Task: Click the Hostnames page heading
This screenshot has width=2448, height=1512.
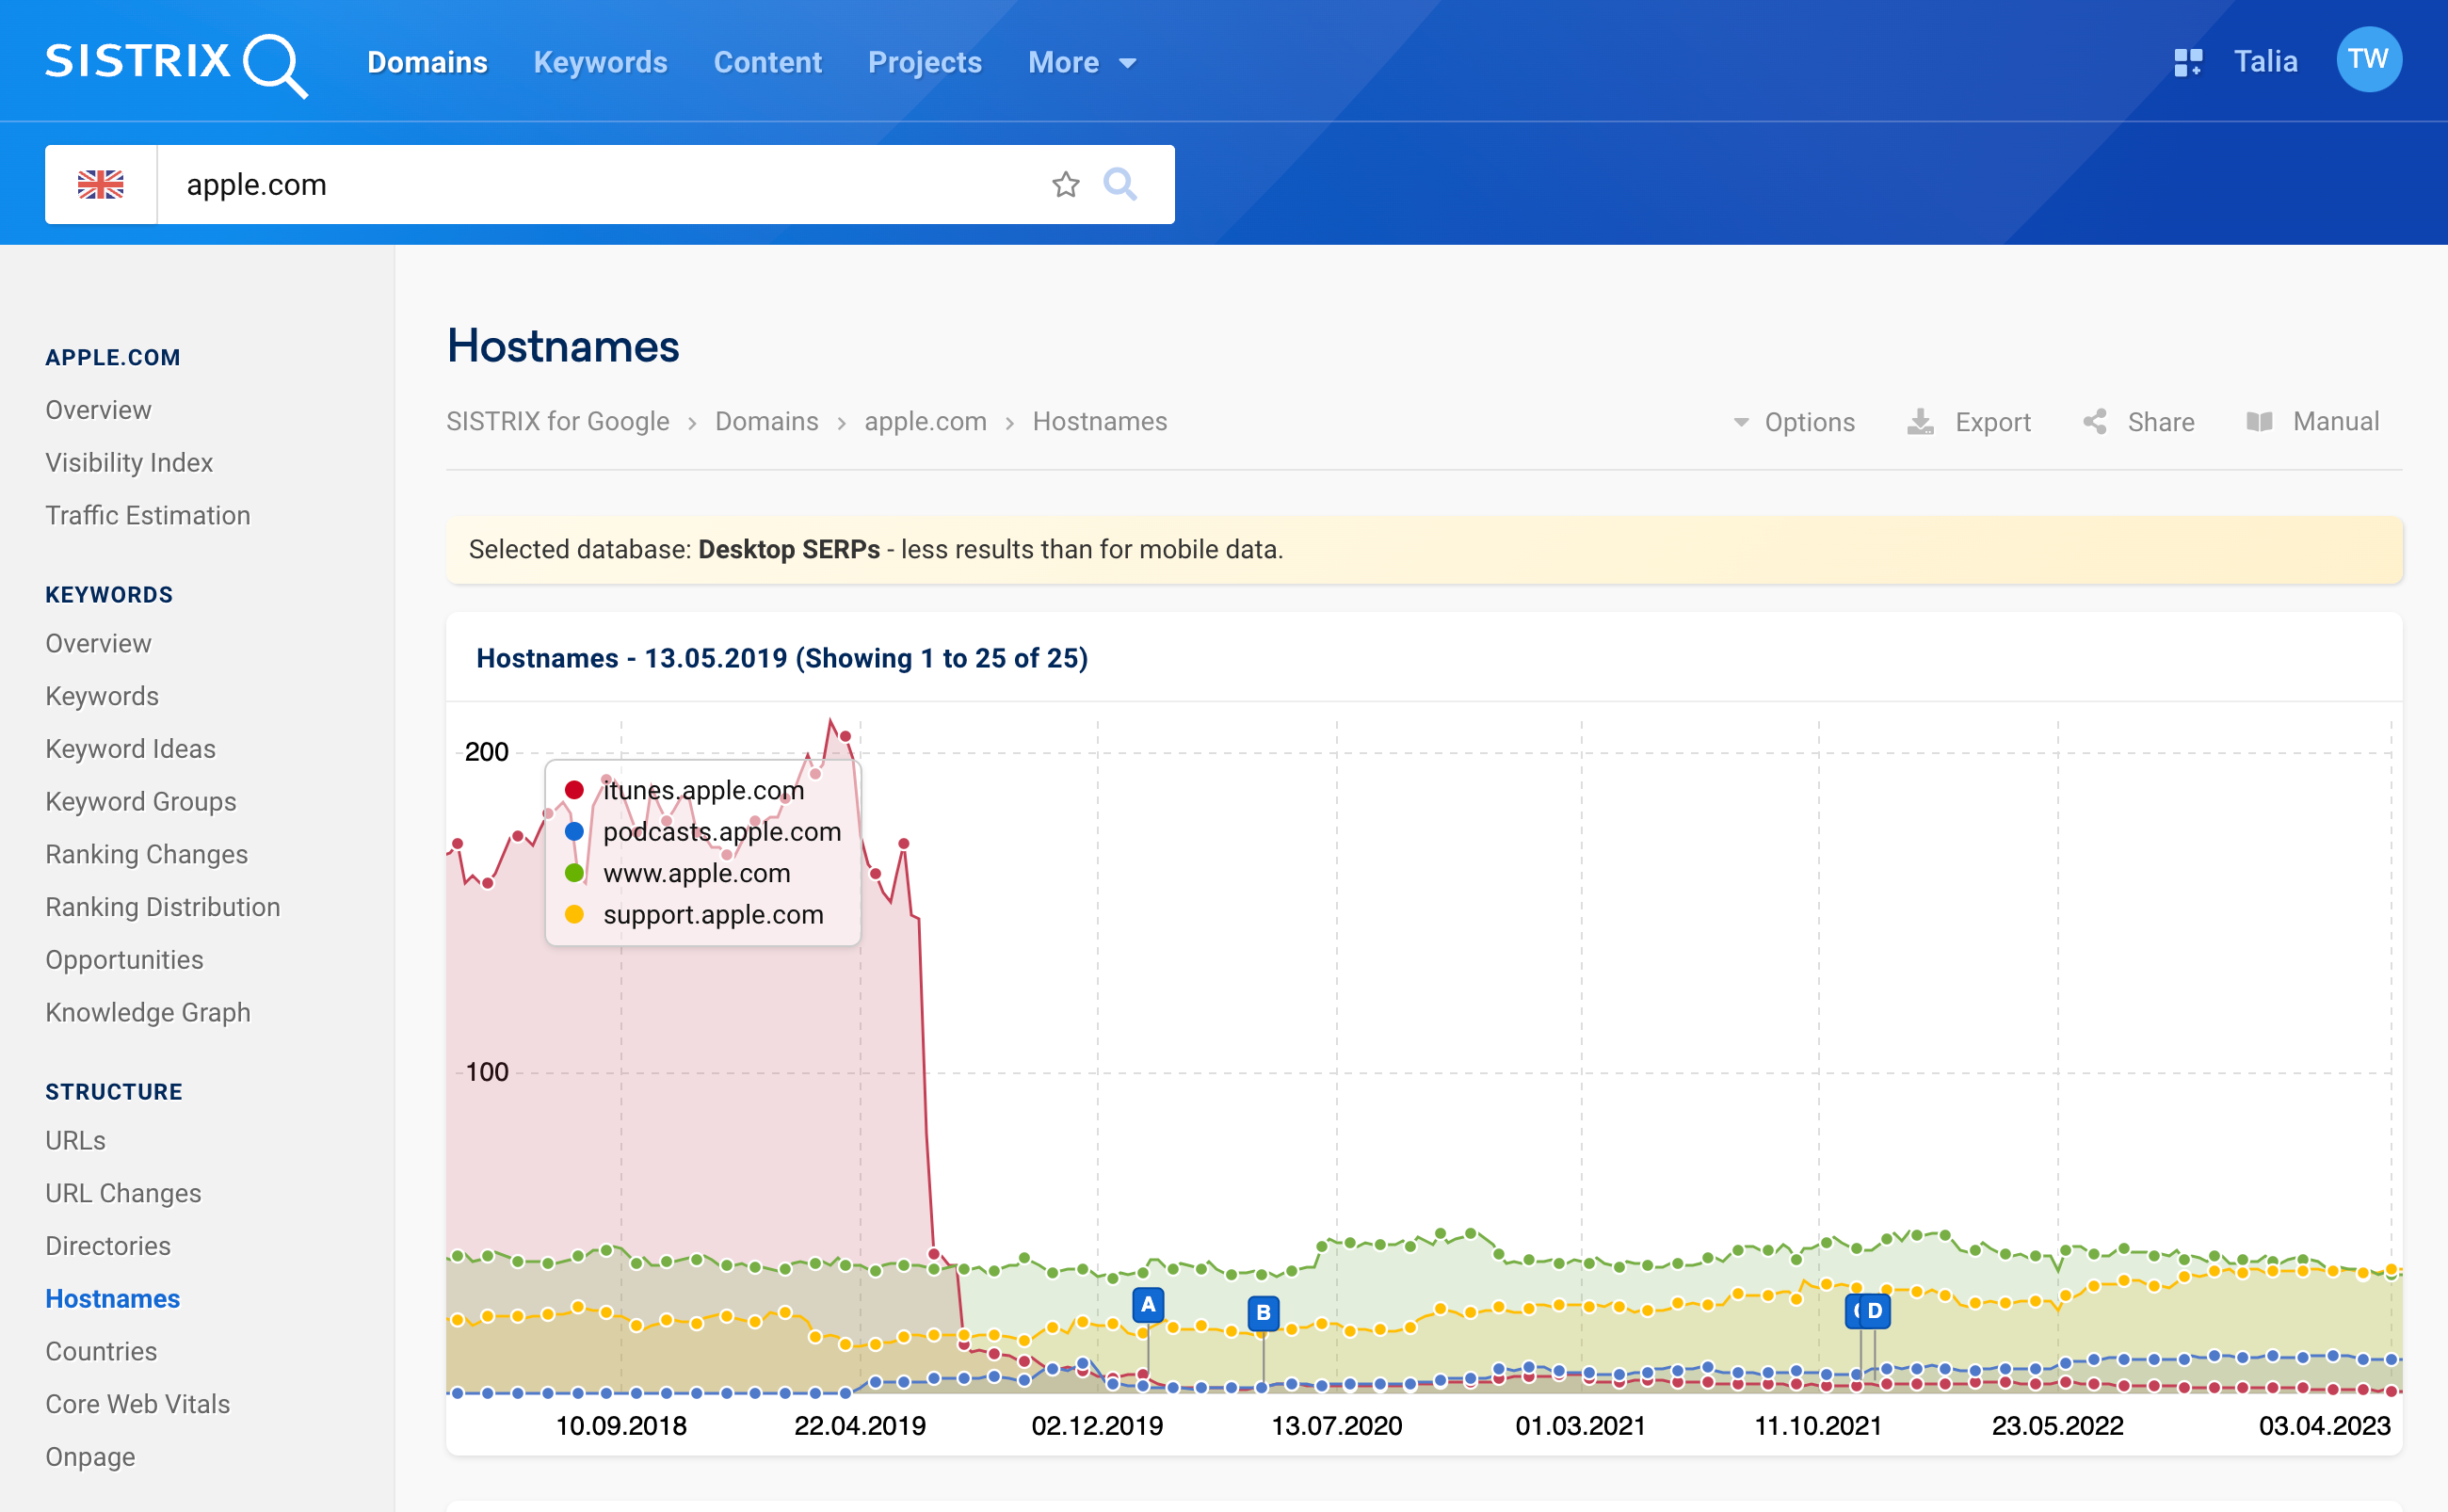Action: (563, 346)
